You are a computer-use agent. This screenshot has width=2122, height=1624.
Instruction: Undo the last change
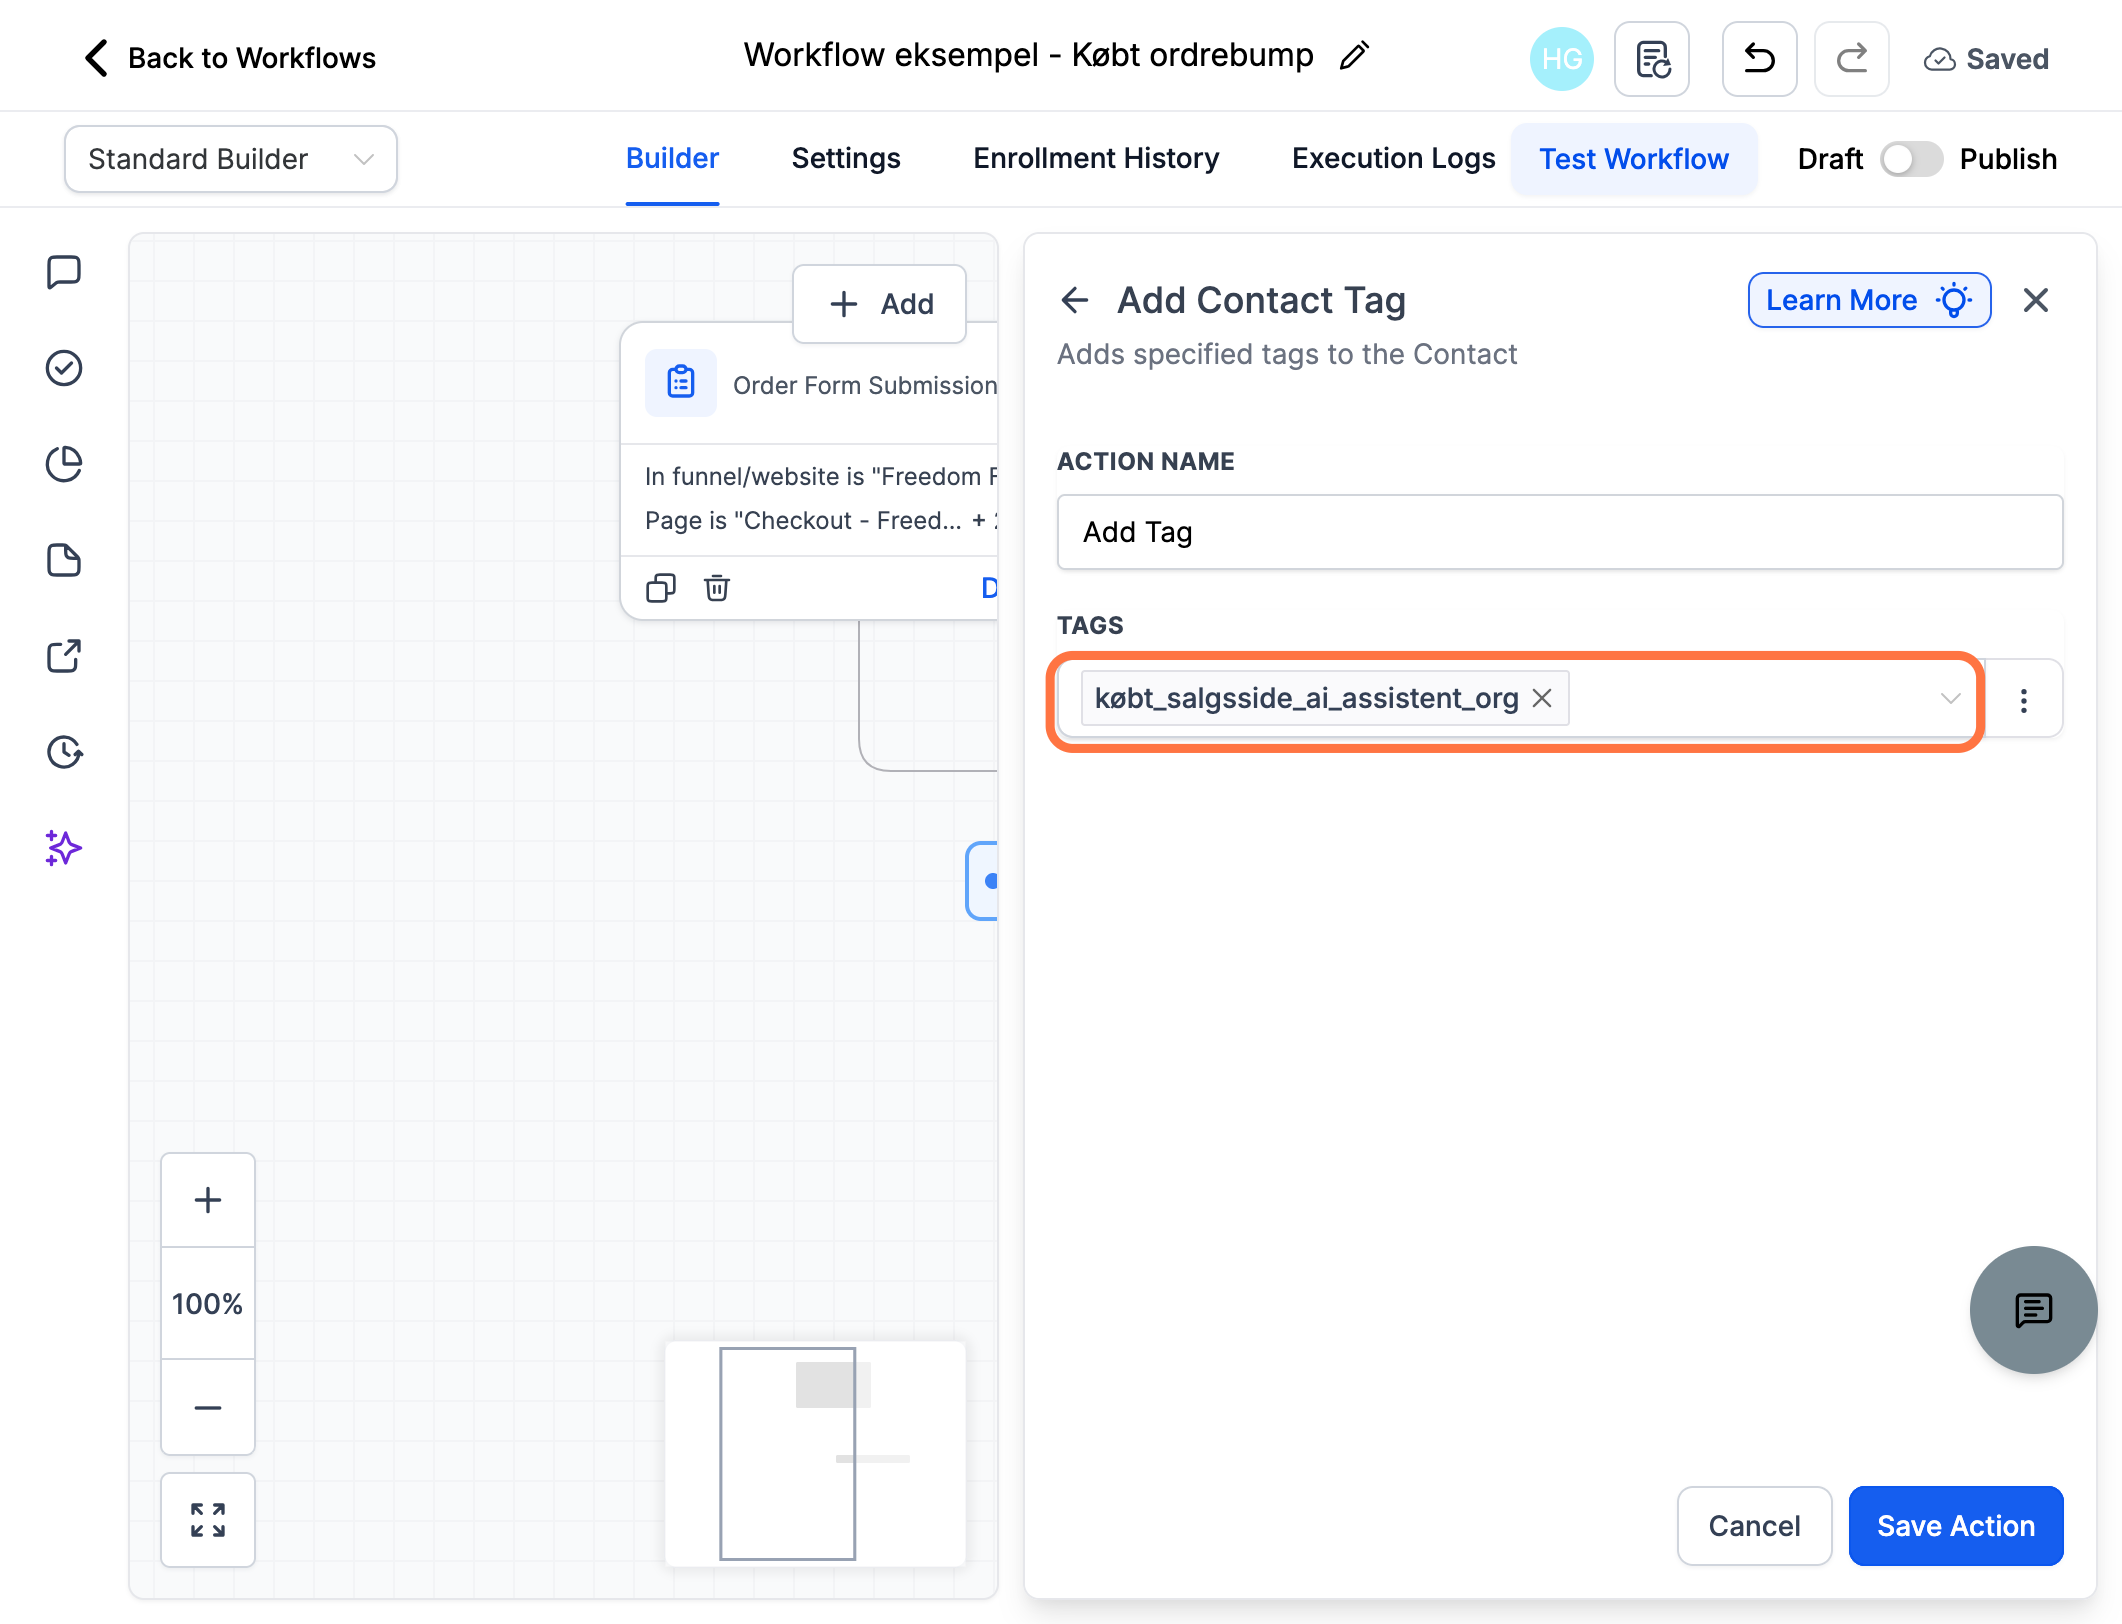tap(1759, 59)
